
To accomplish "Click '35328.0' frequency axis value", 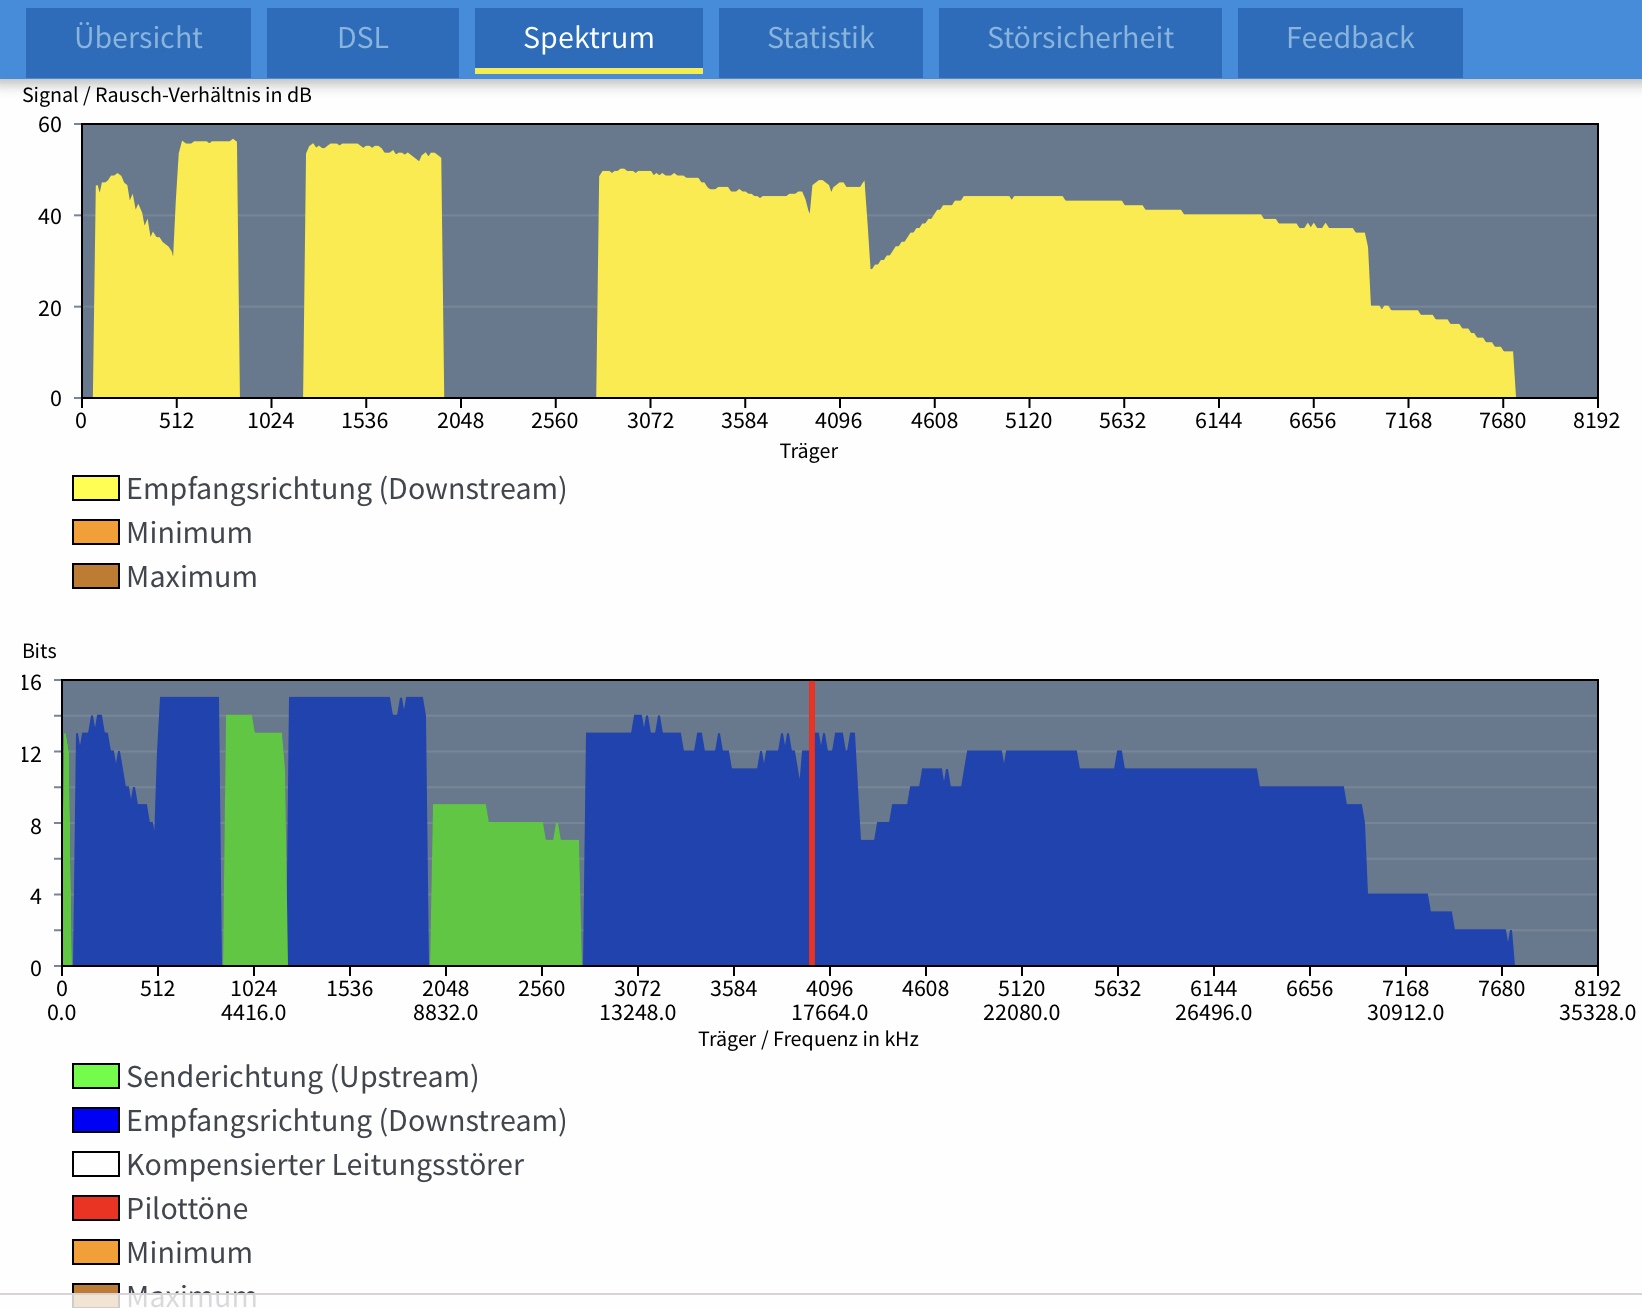I will click(x=1597, y=1013).
